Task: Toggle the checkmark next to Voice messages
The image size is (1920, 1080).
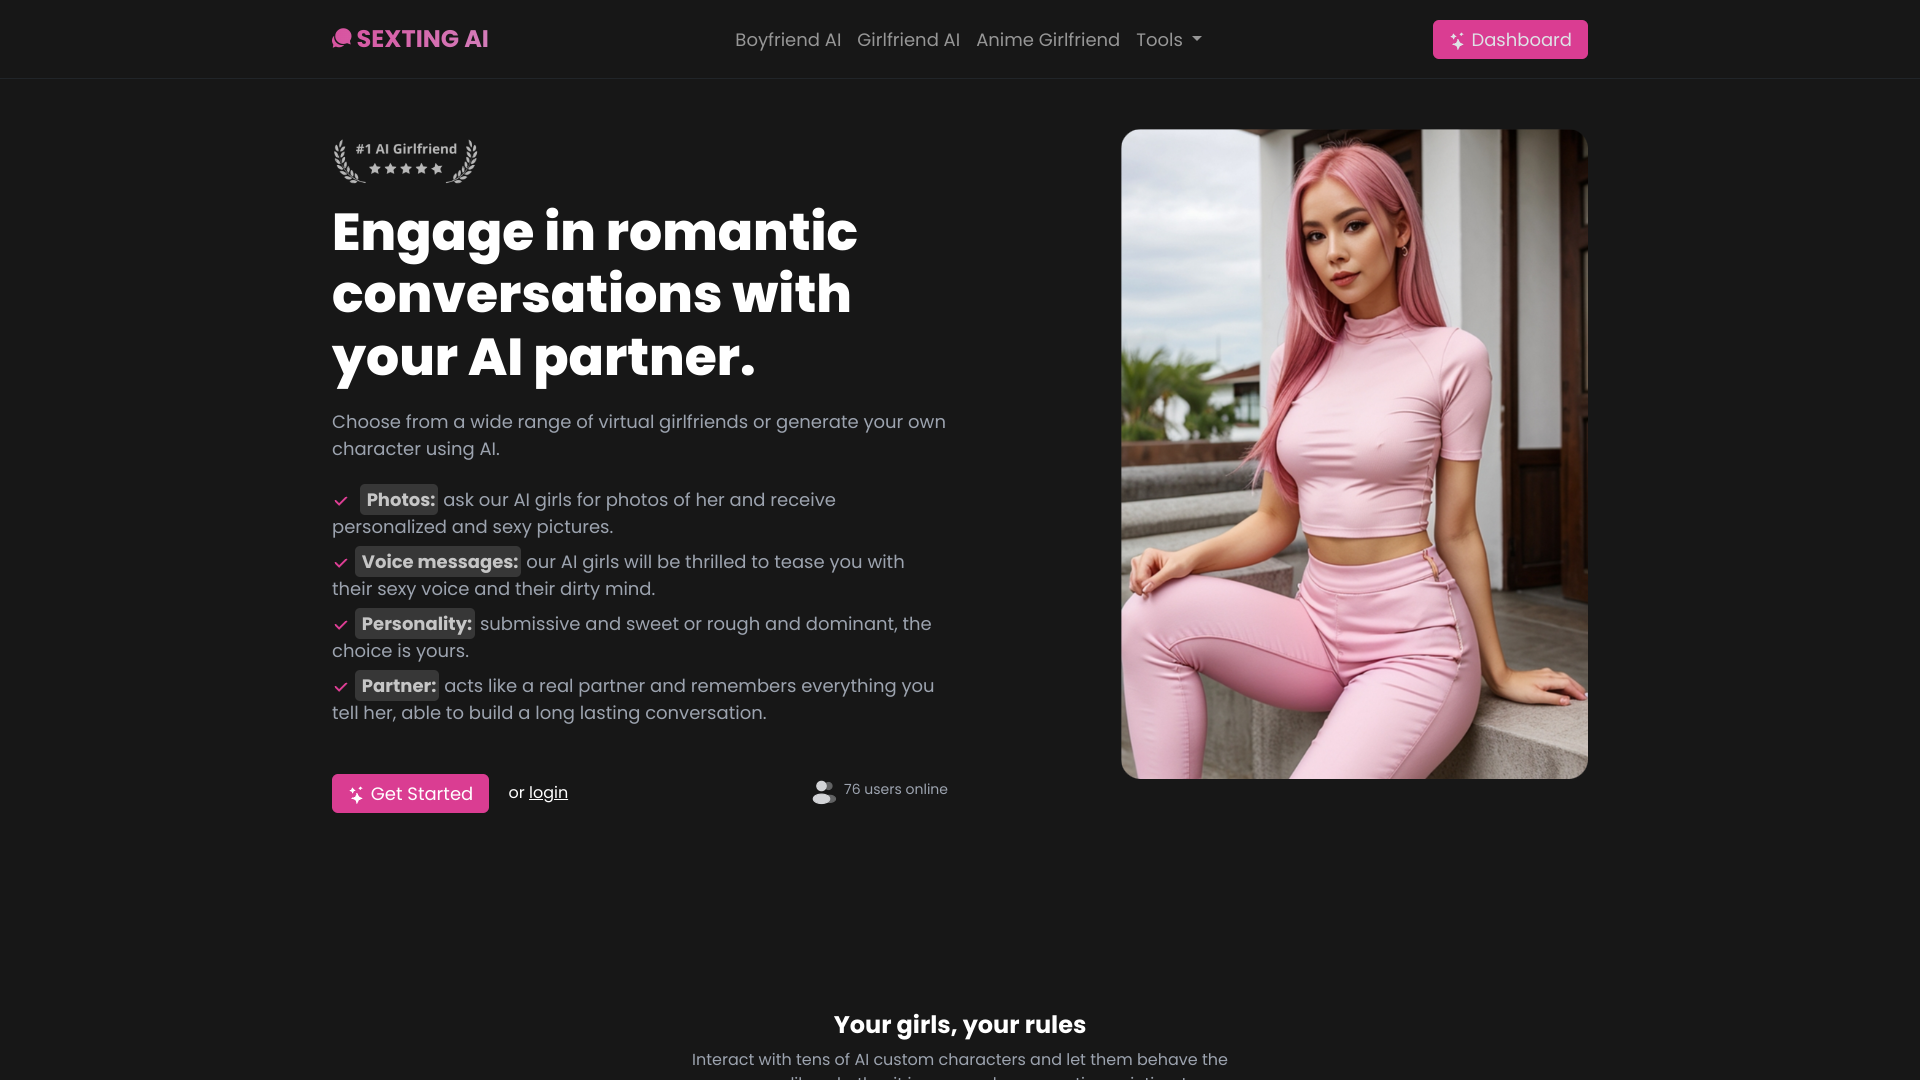Action: pyautogui.click(x=340, y=562)
